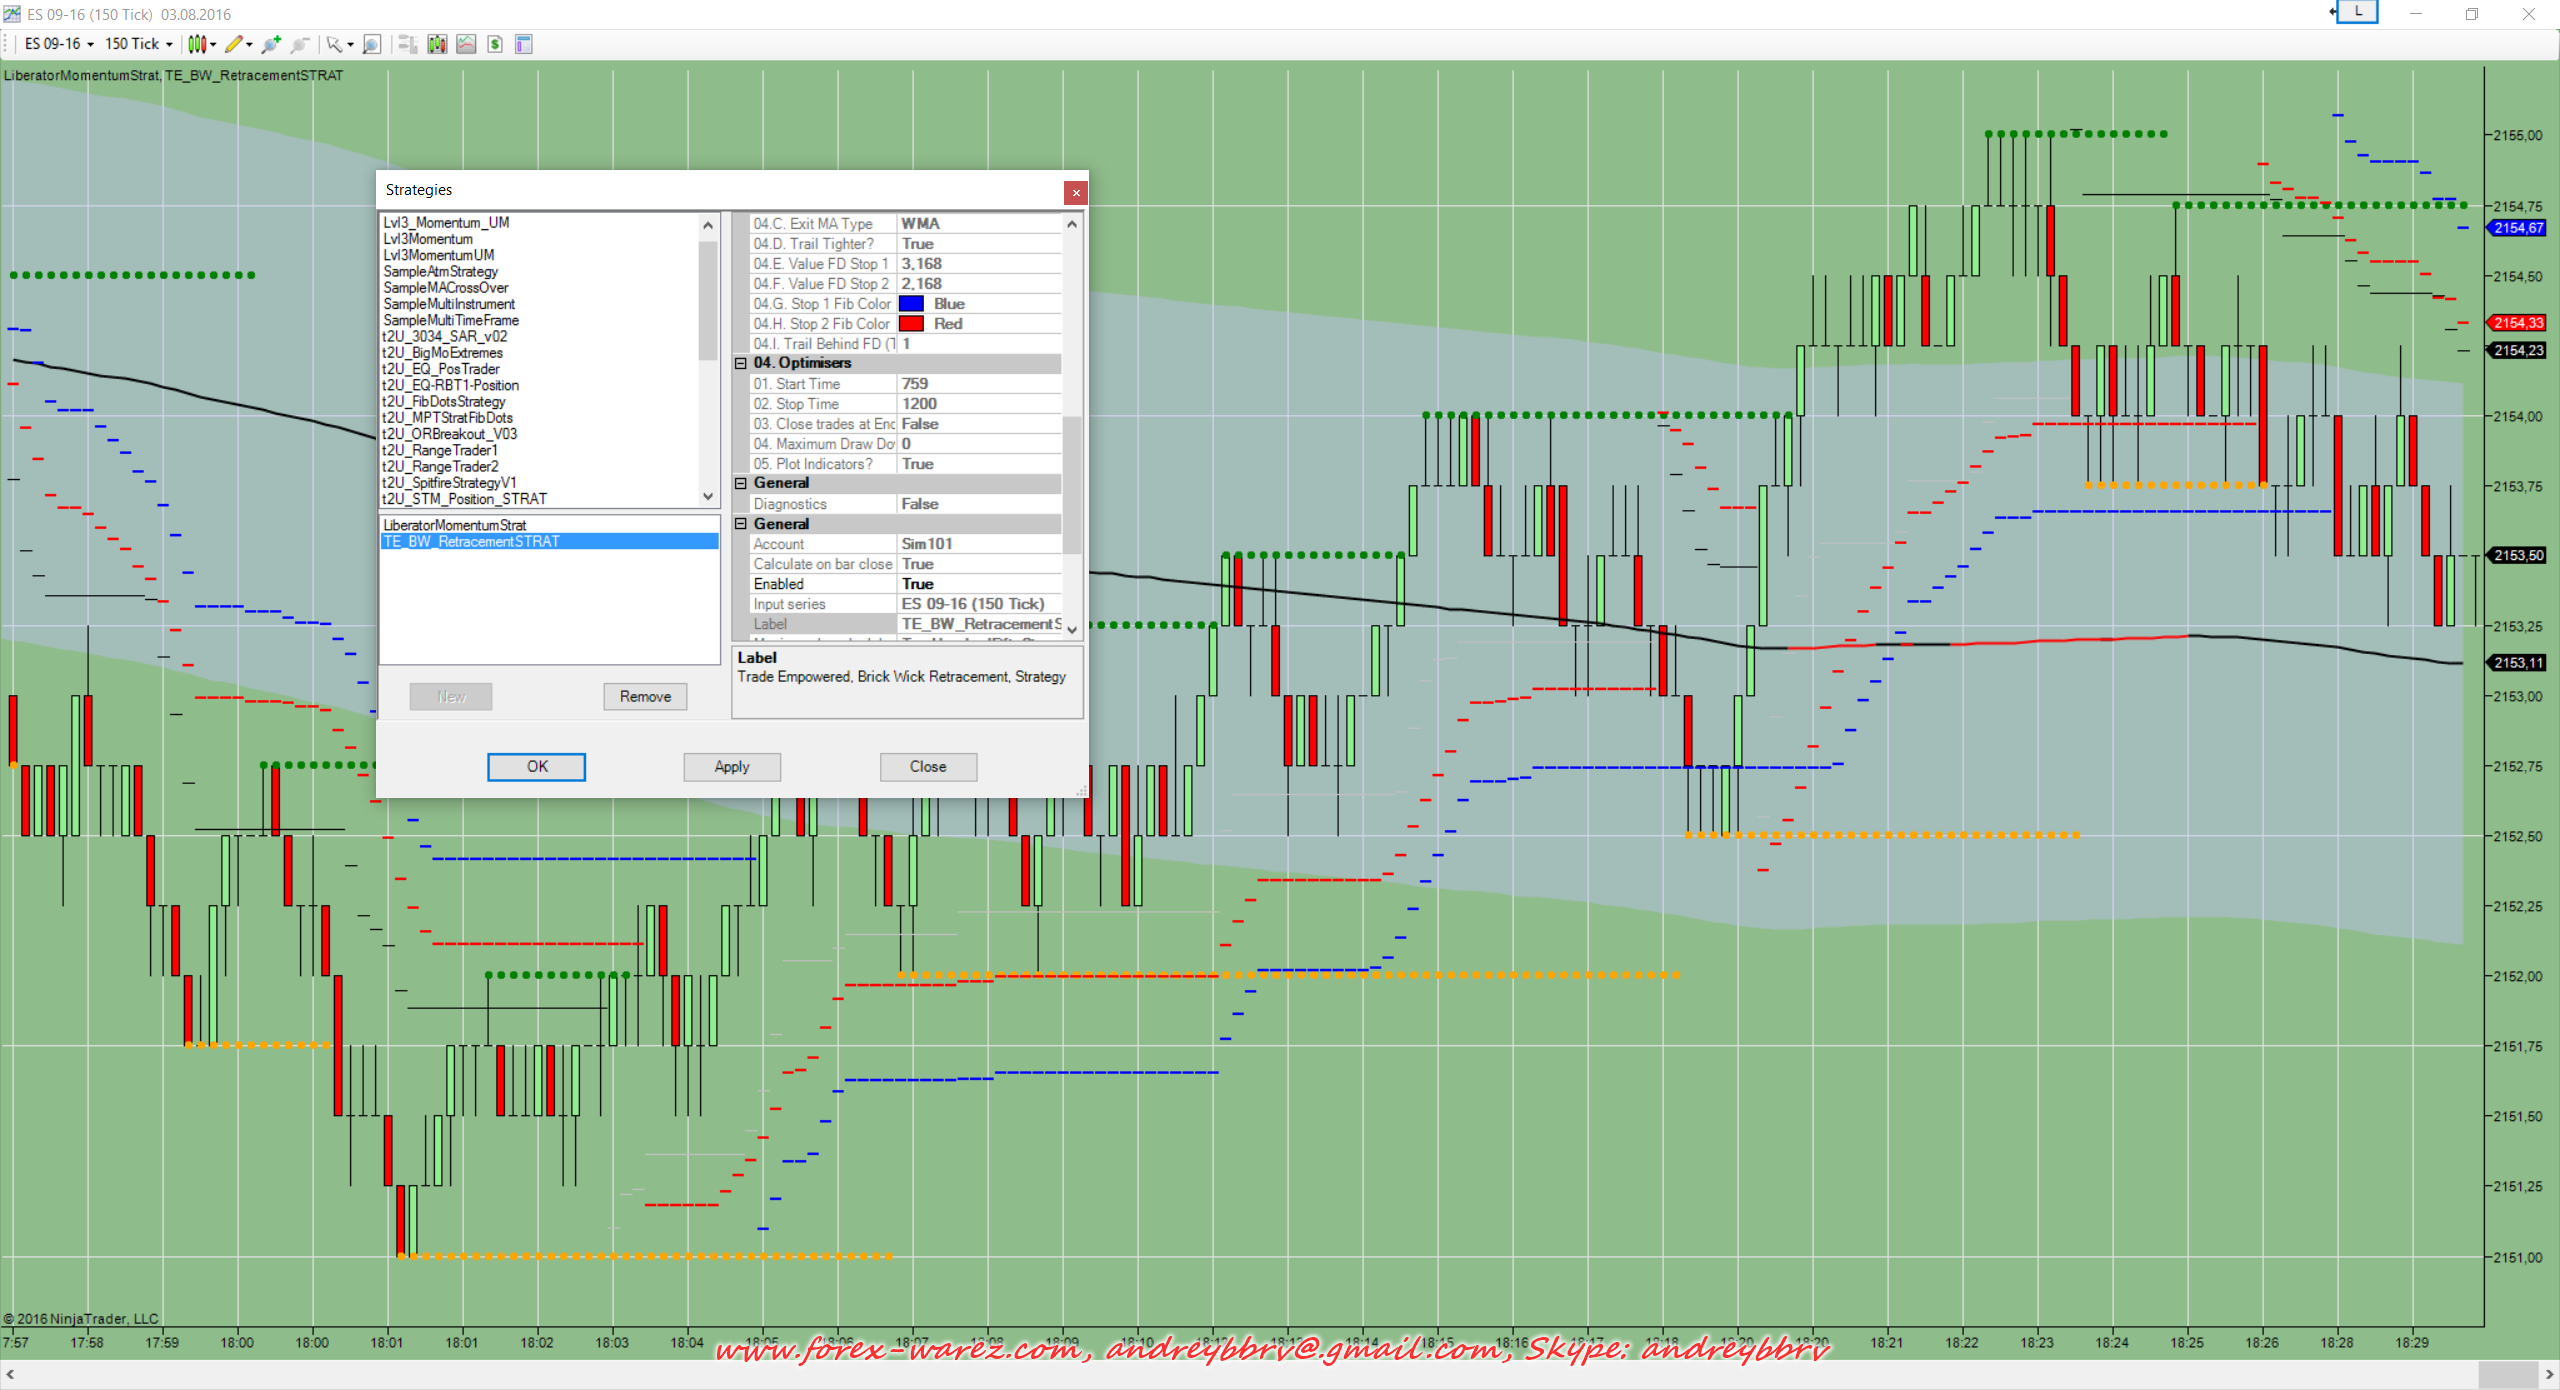Open the Strategies dollar-sign icon
Image resolution: width=2560 pixels, height=1390 pixels.
point(495,44)
